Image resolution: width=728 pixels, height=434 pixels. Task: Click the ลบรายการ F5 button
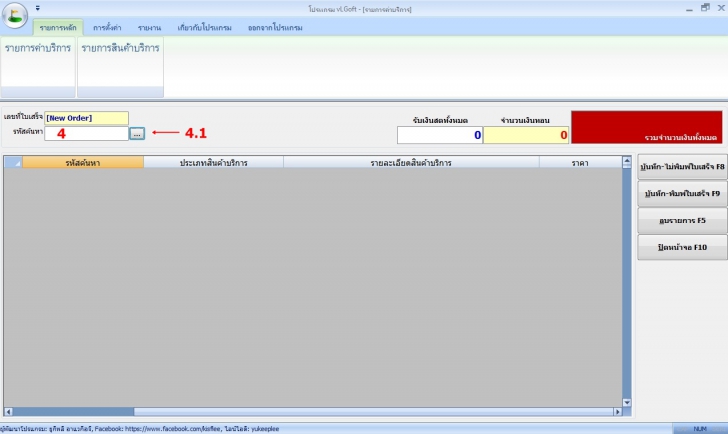click(x=682, y=220)
